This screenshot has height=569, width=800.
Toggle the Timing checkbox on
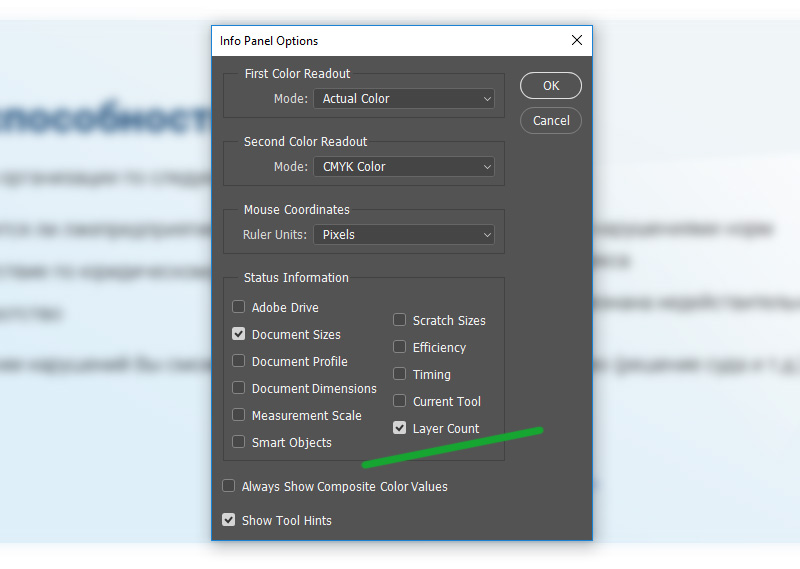[400, 375]
